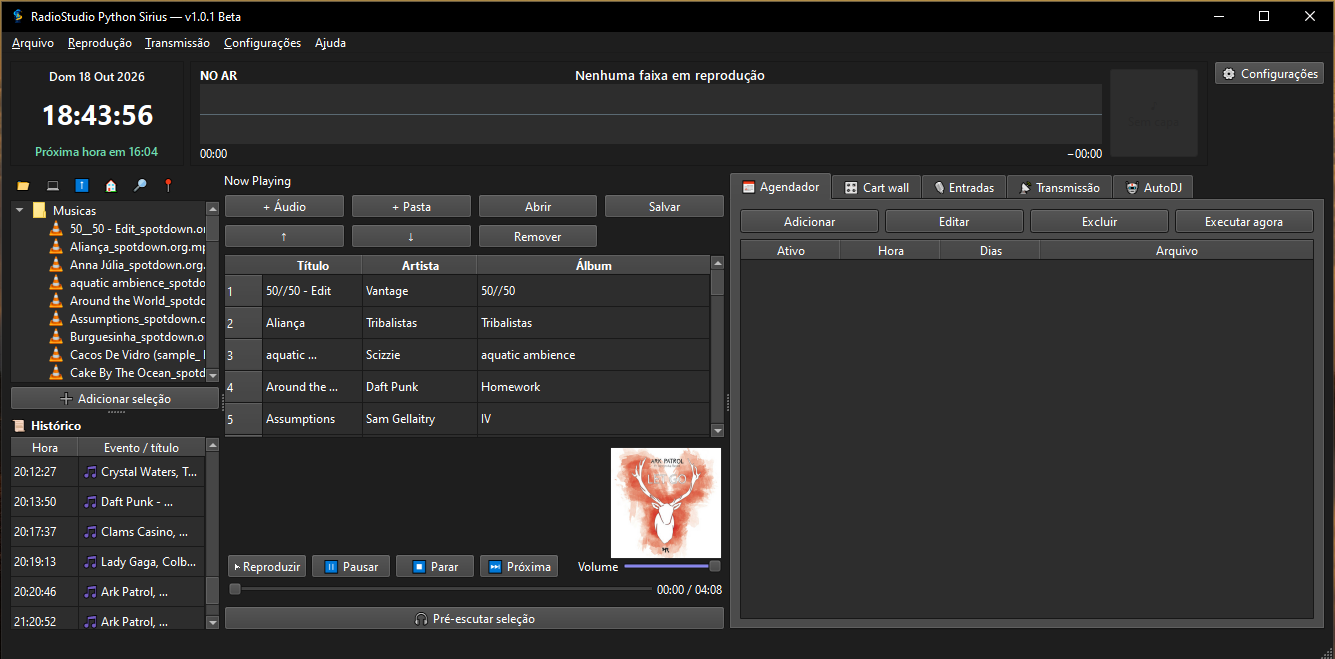Stop playback with the Parar button
Viewport: 1335px width, 659px height.
pyautogui.click(x=435, y=566)
